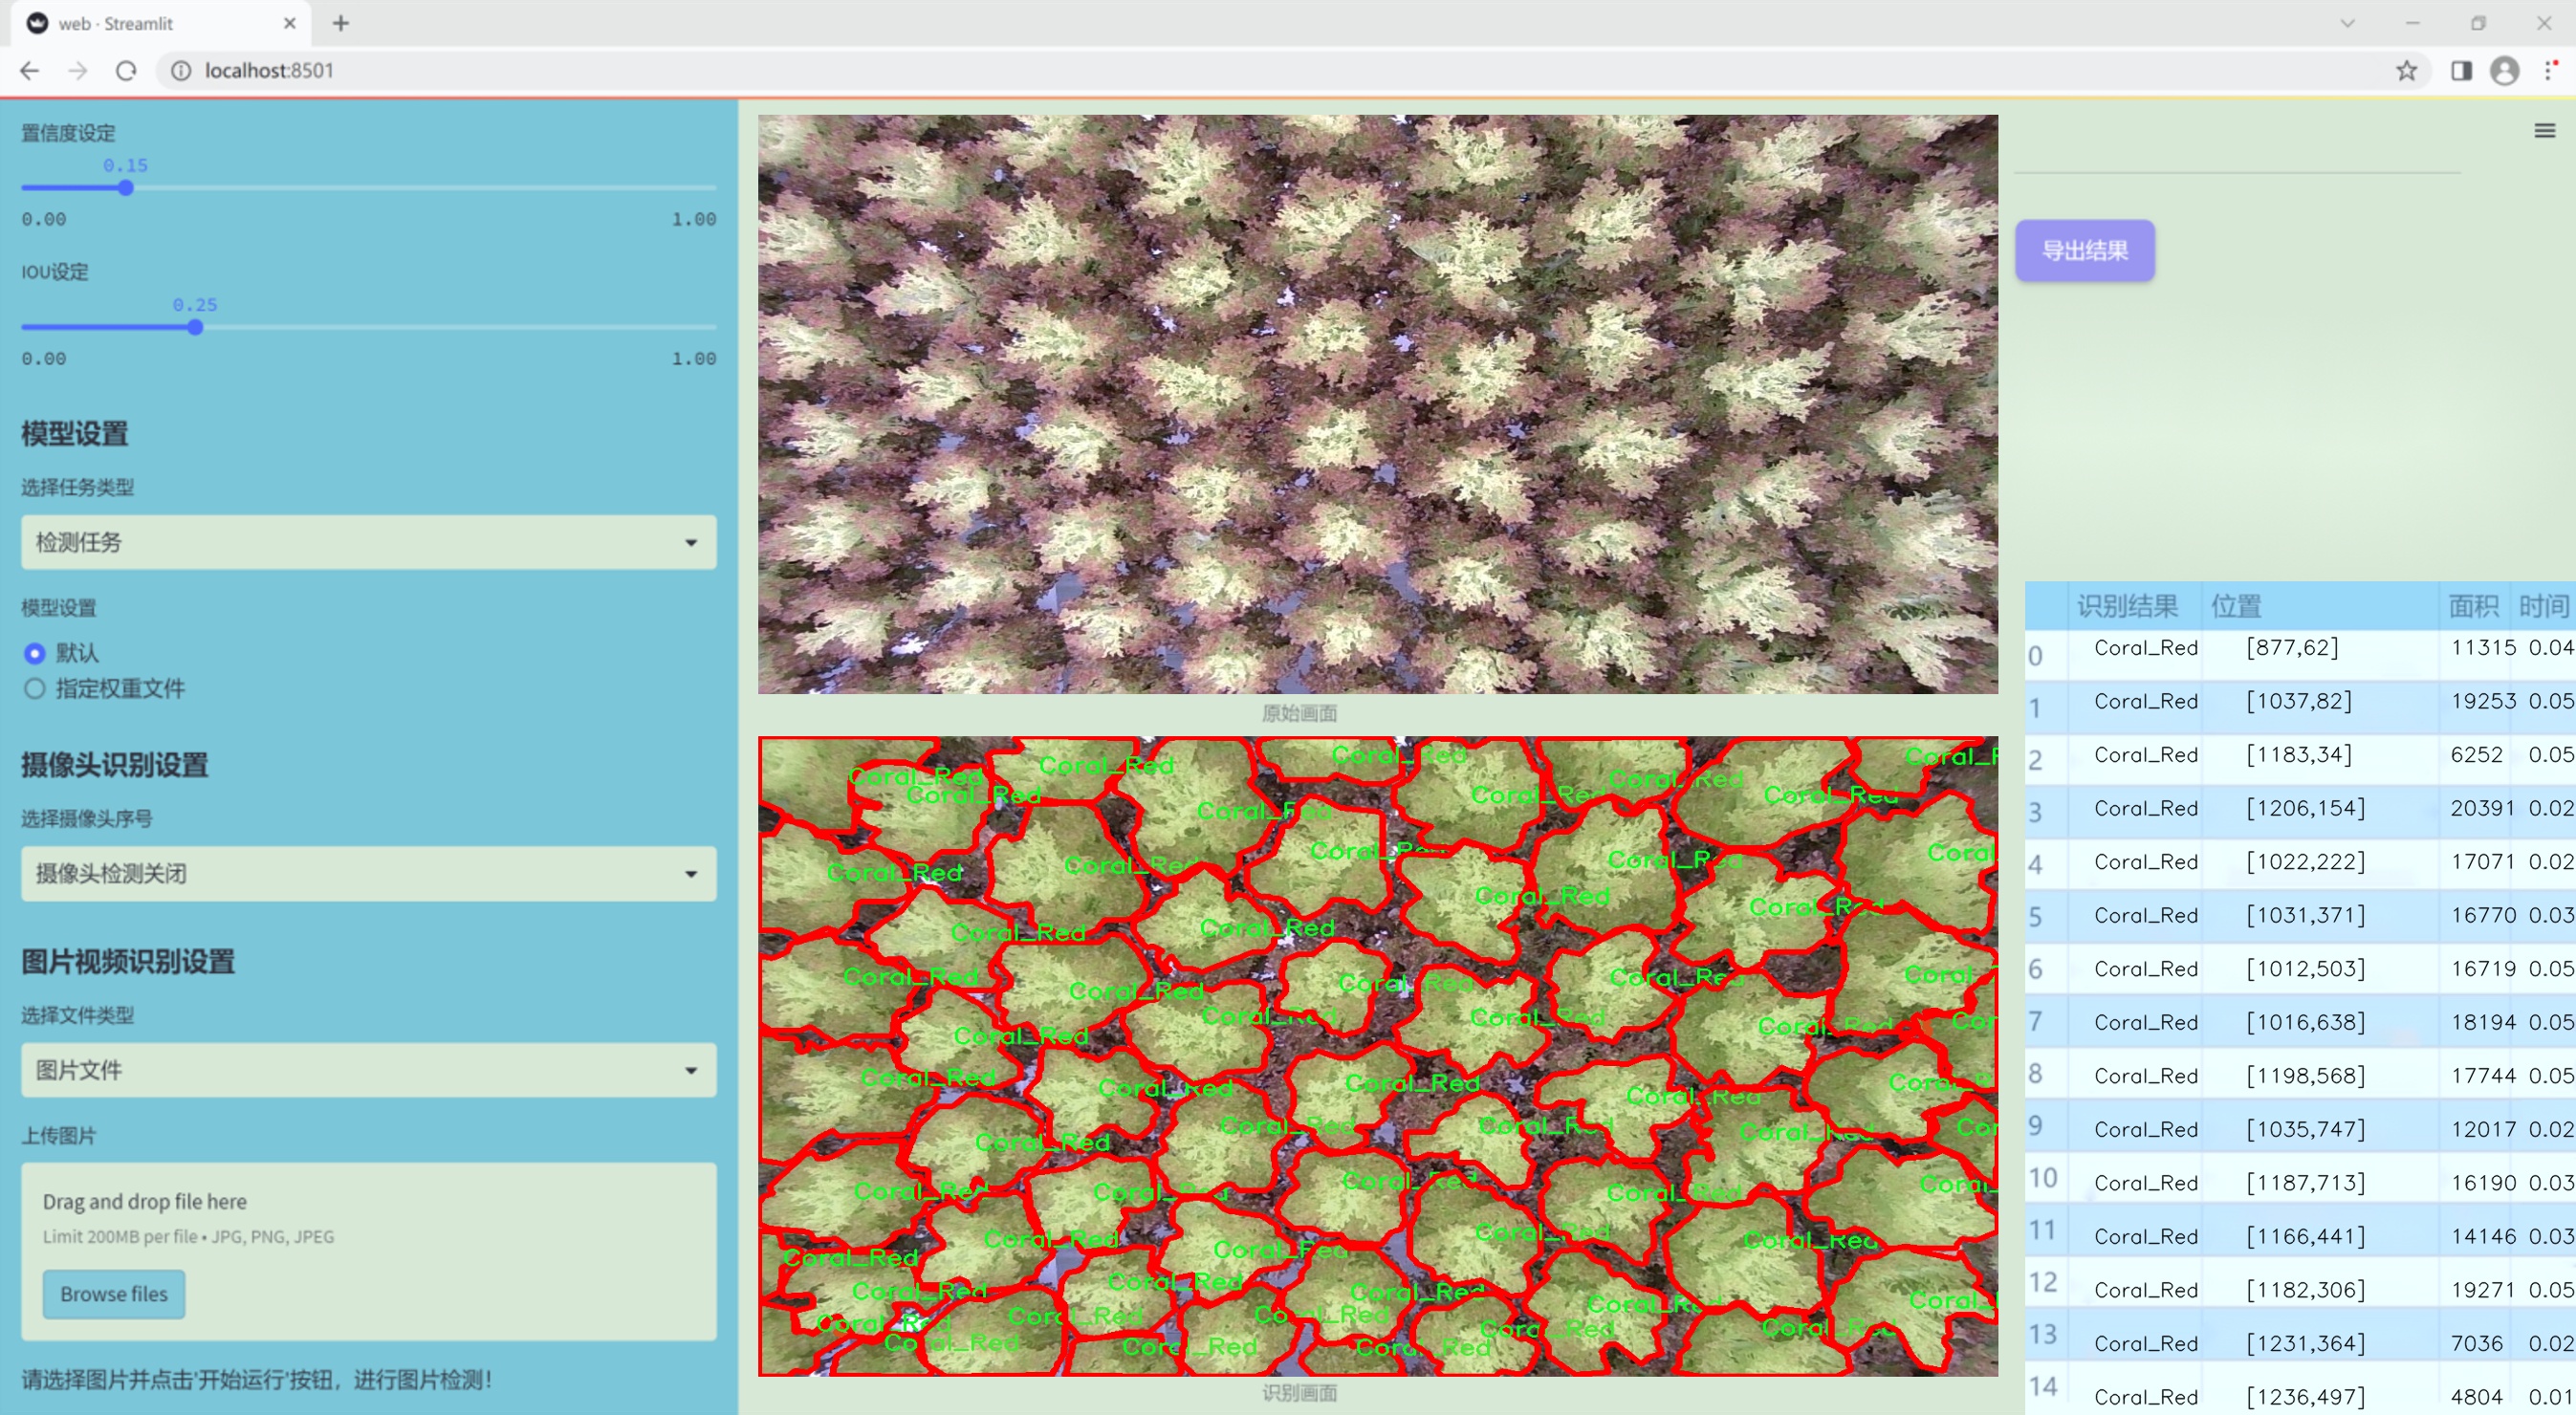The height and width of the screenshot is (1415, 2576).
Task: Expand the 检测任务 task type dropdown
Action: pos(368,542)
